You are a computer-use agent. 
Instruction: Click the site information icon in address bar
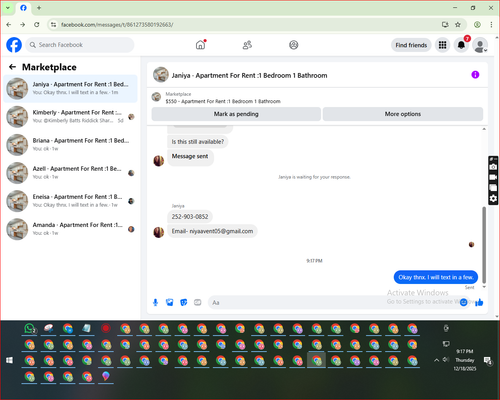(53, 25)
